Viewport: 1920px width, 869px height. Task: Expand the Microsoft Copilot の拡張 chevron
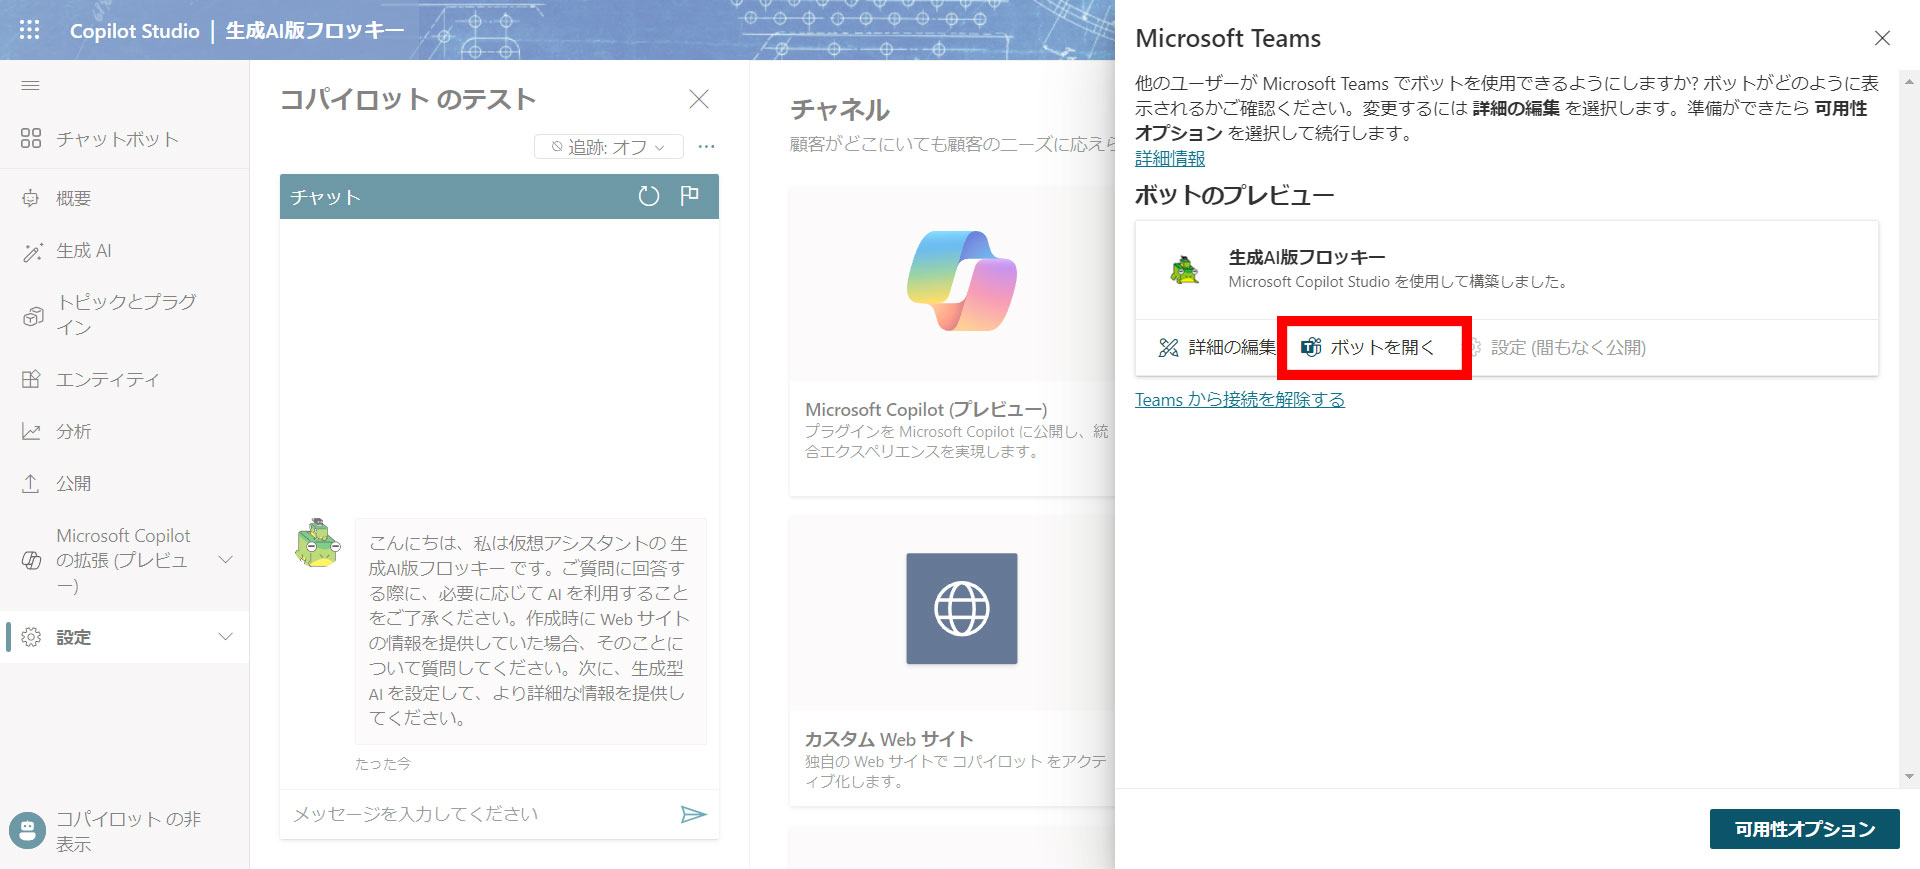coord(226,560)
